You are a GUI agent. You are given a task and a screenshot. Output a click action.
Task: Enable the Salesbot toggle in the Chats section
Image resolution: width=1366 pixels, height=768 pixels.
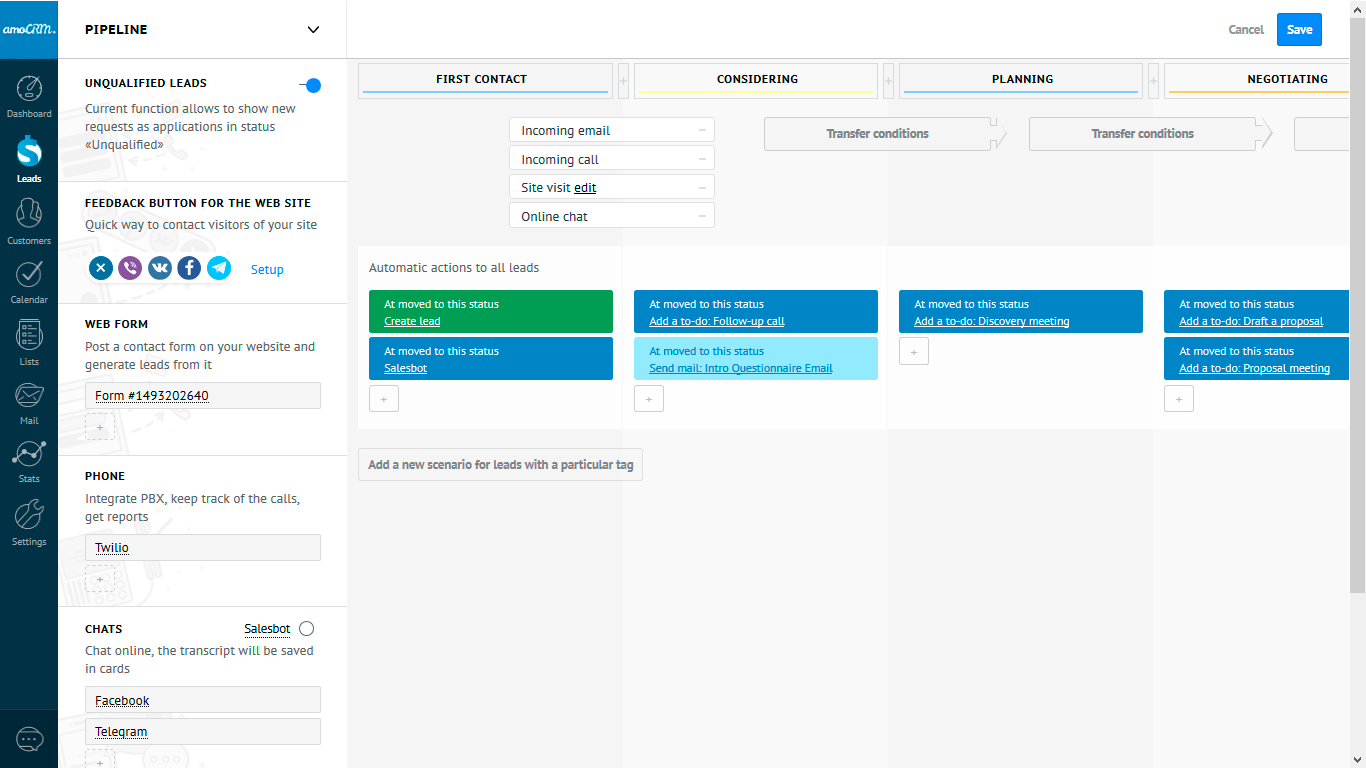pos(306,628)
